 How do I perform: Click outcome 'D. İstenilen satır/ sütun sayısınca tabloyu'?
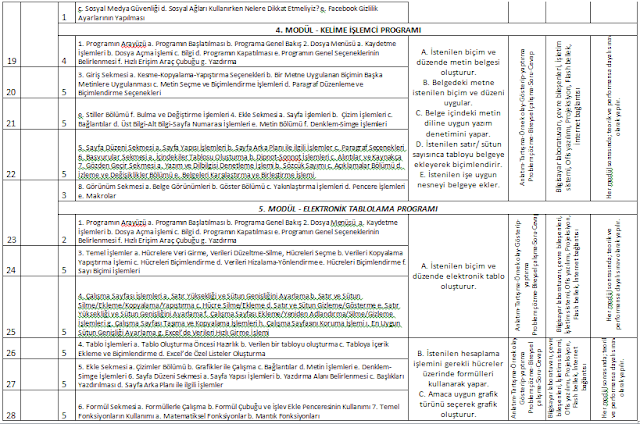coord(458,154)
